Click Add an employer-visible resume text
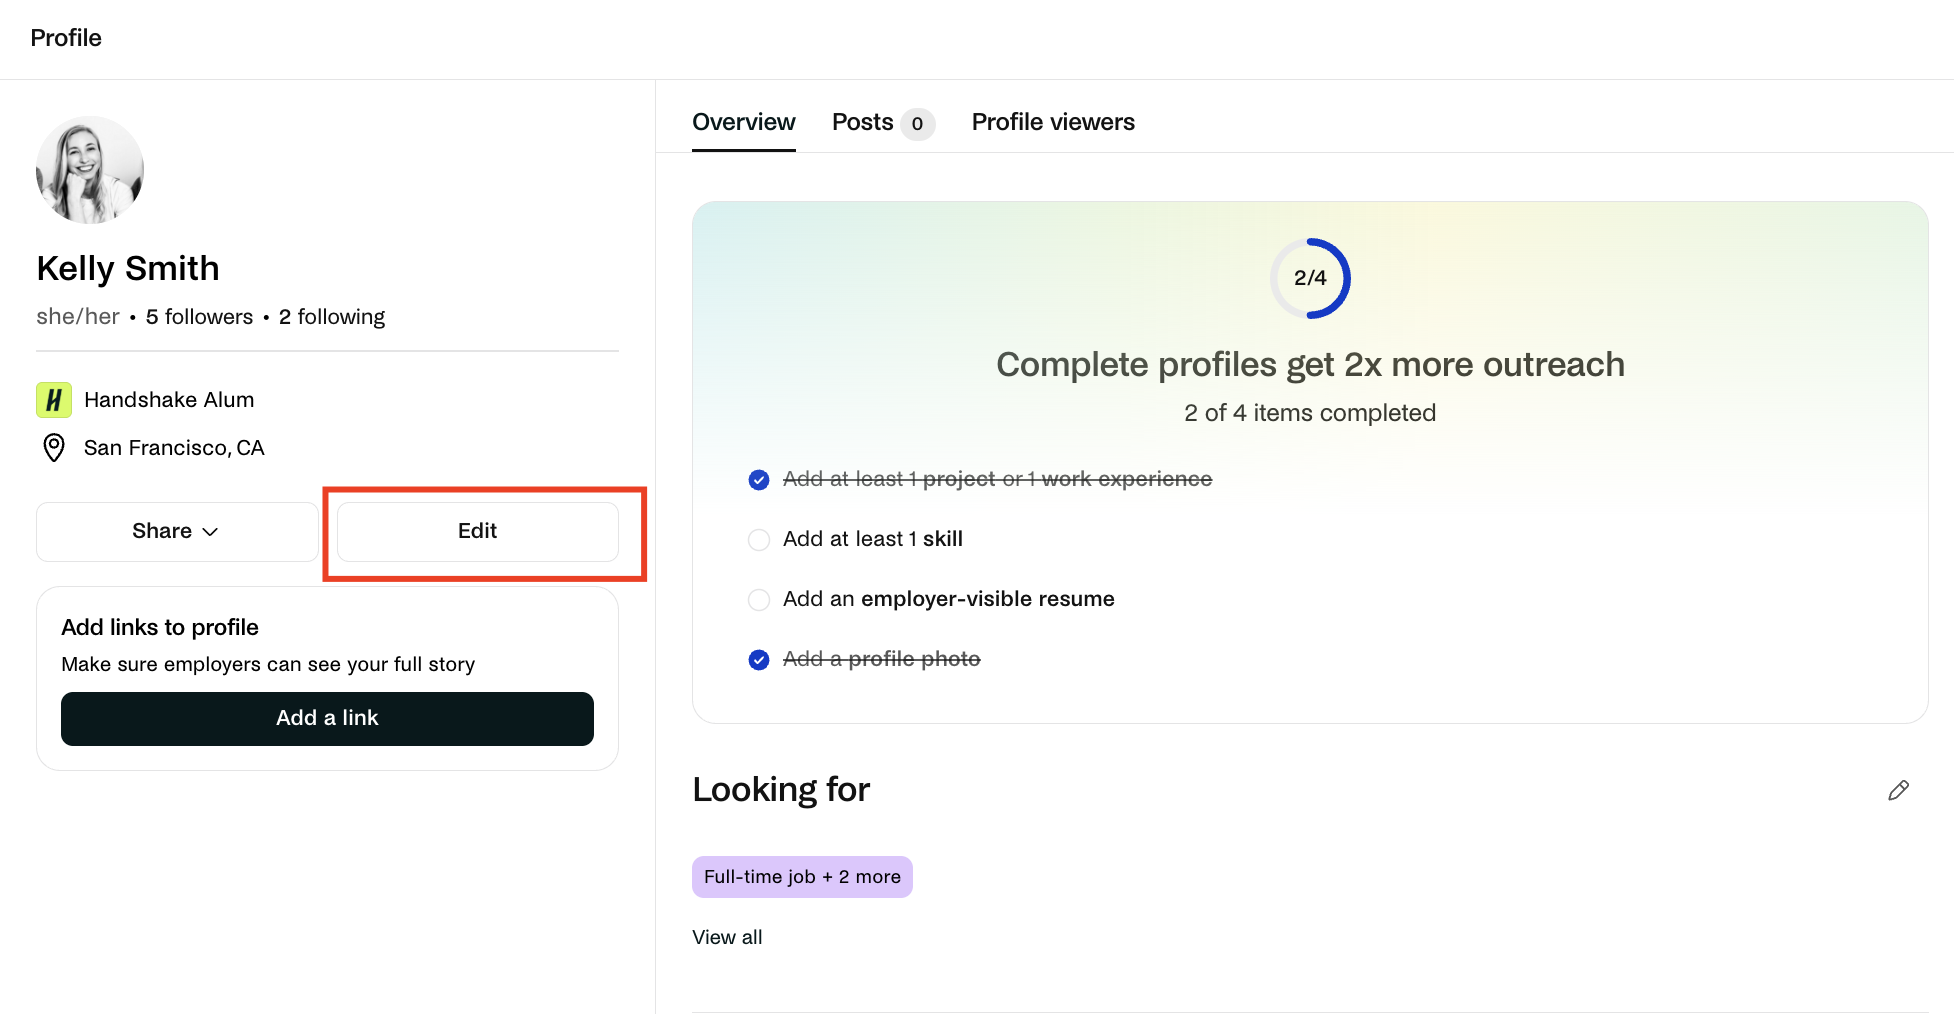 (x=949, y=599)
